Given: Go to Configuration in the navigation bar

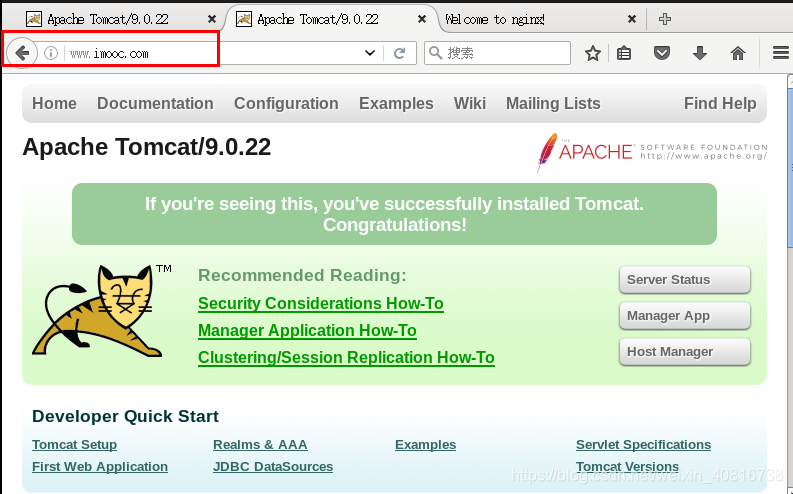Looking at the screenshot, I should [286, 103].
